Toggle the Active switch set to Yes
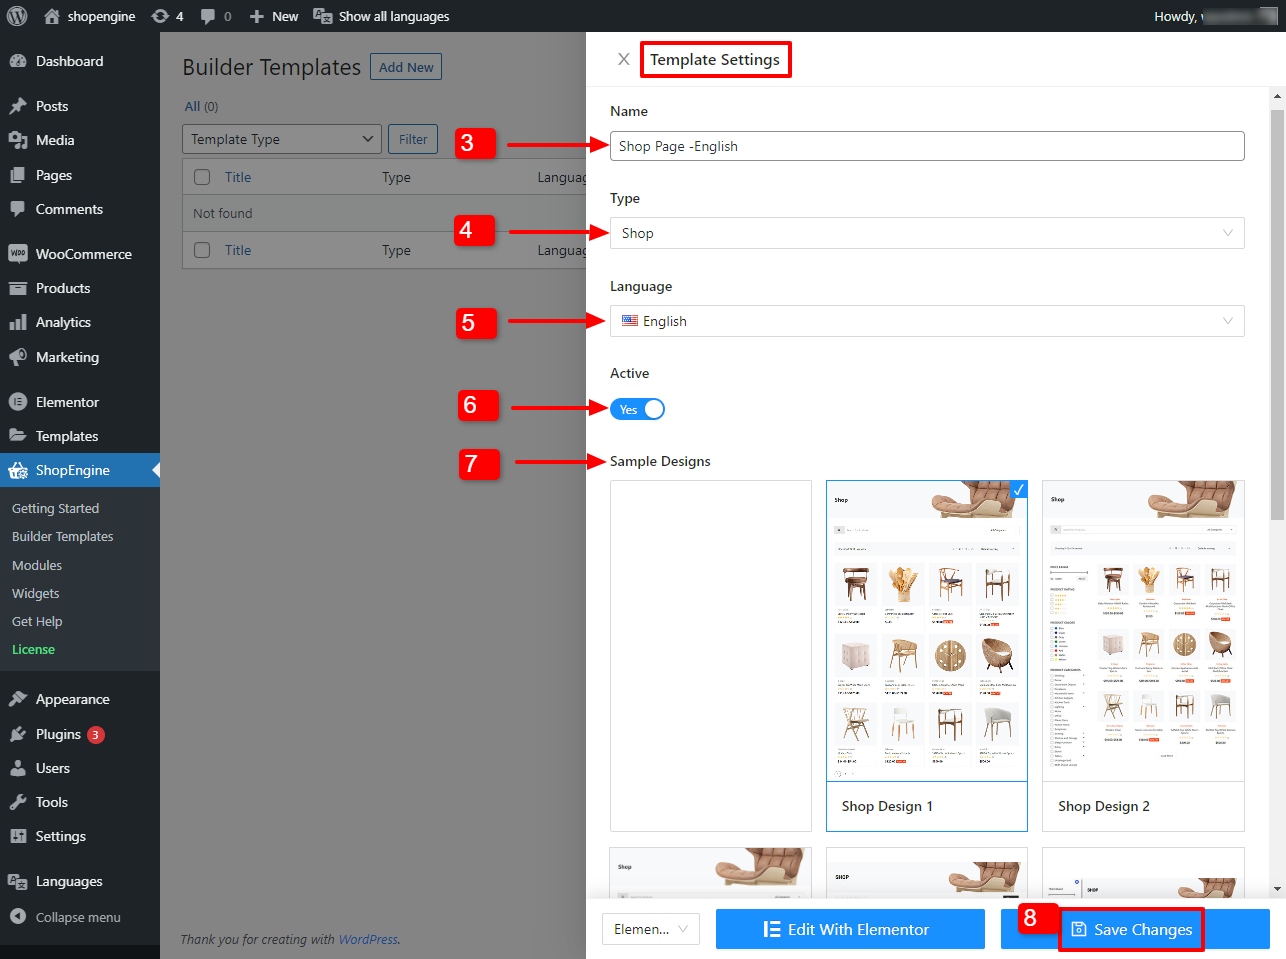The width and height of the screenshot is (1286, 959). coord(637,409)
